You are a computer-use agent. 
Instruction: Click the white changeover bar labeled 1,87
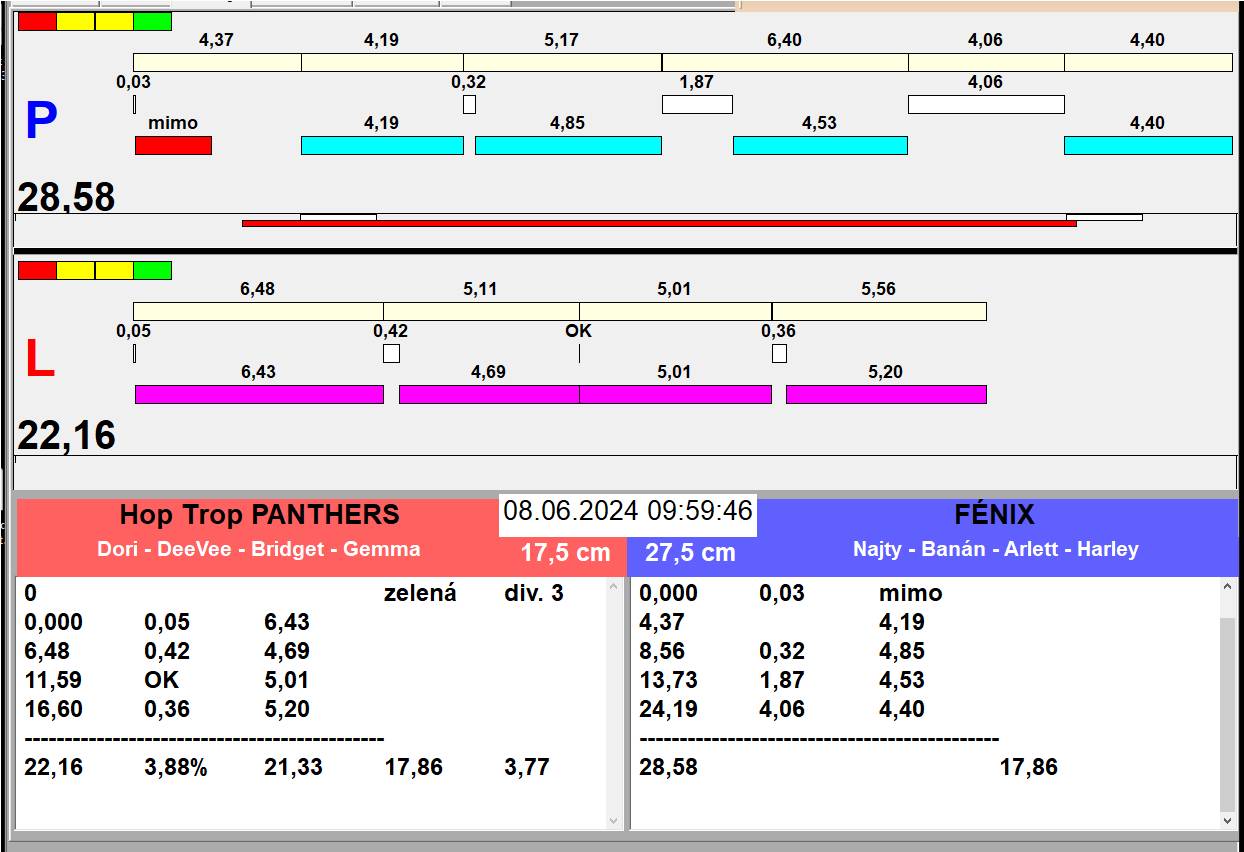coord(697,104)
